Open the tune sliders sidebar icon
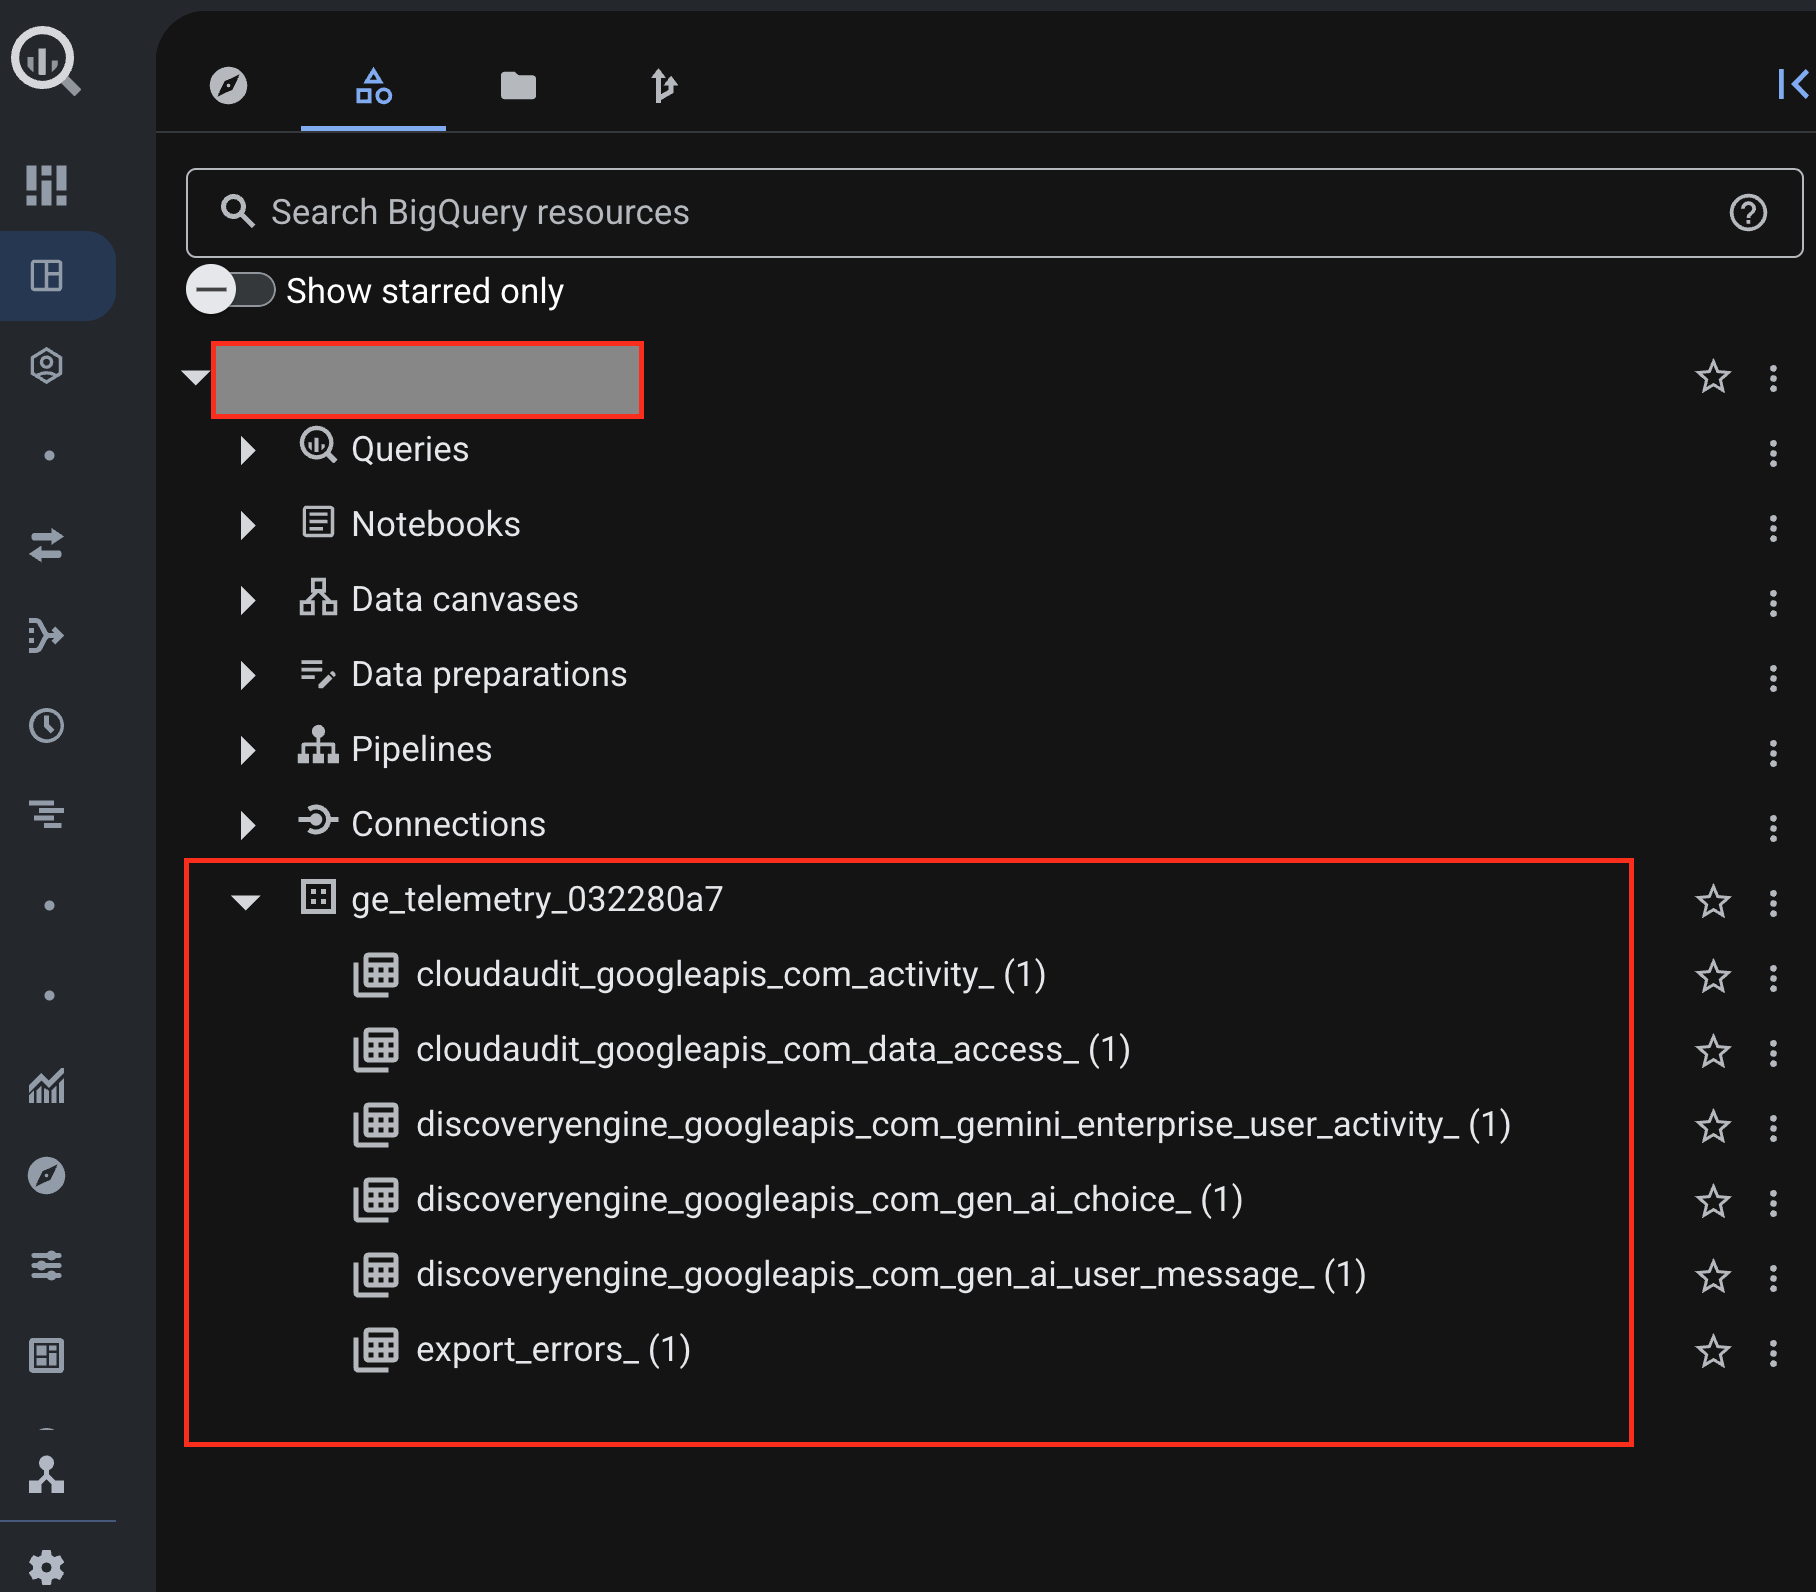Screen dimensions: 1816x1592 [x=46, y=1265]
